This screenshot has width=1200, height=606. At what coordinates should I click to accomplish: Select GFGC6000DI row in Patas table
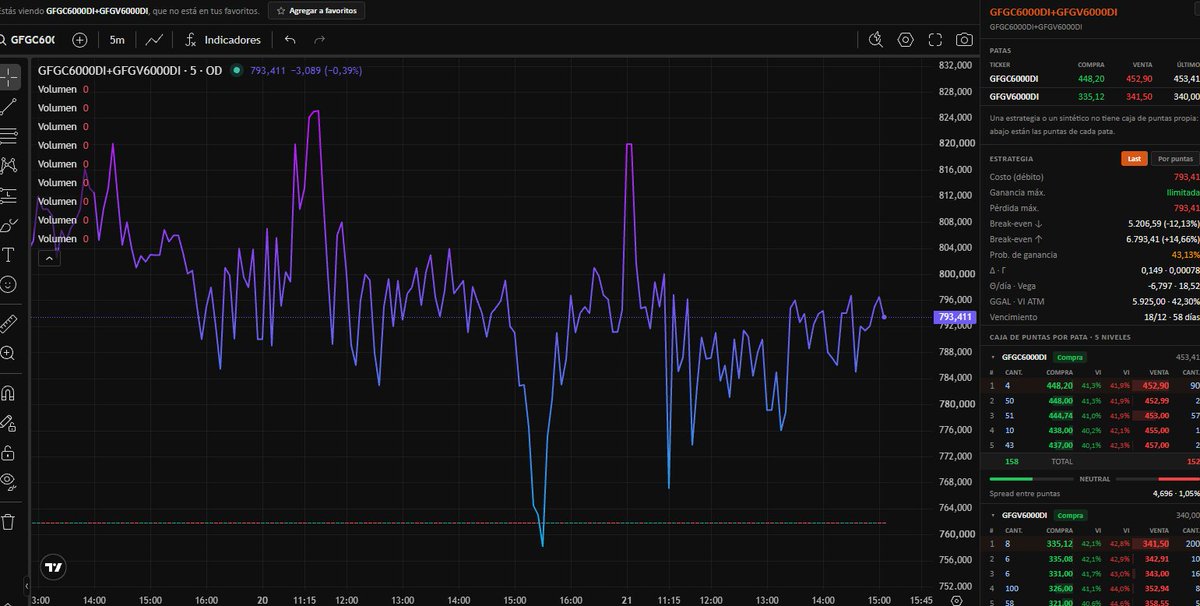click(x=1093, y=77)
